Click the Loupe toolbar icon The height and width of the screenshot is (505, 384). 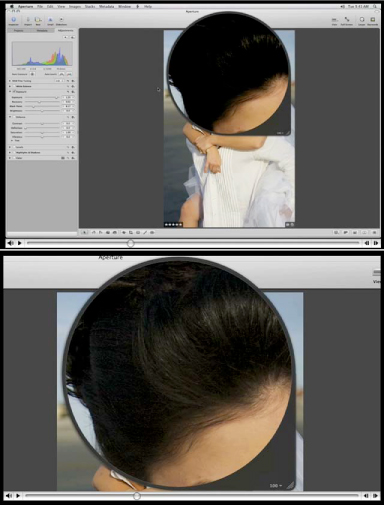[362, 21]
